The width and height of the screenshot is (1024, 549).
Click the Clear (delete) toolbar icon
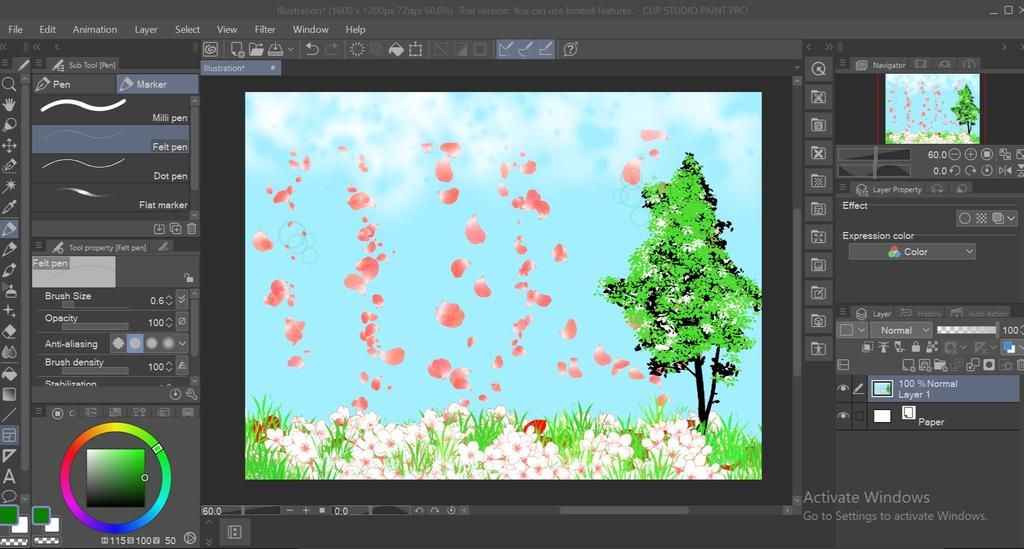click(x=357, y=49)
